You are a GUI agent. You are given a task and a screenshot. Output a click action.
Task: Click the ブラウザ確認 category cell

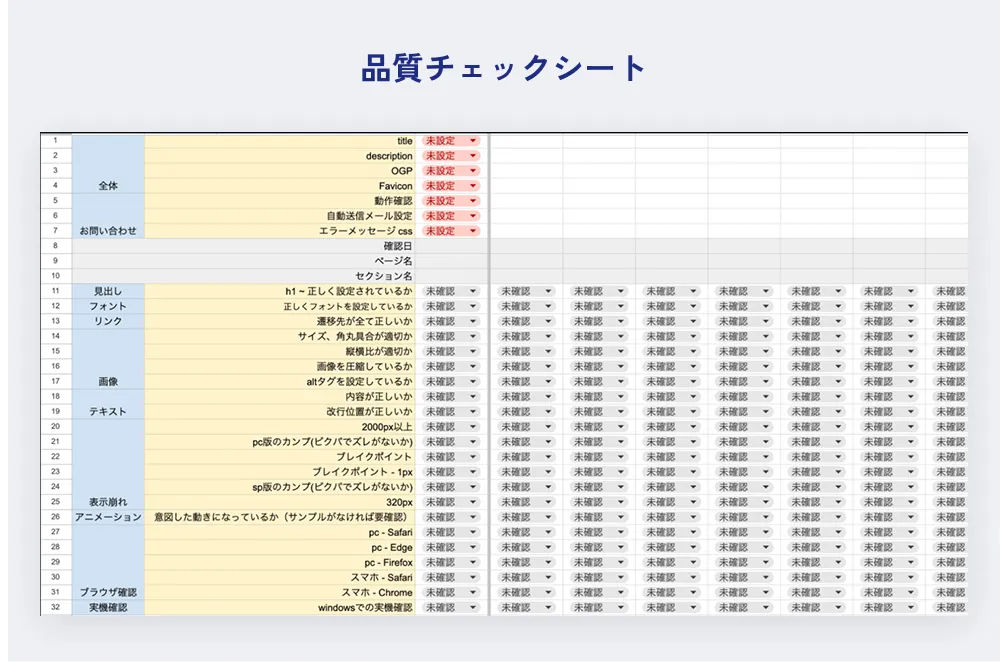pyautogui.click(x=108, y=592)
